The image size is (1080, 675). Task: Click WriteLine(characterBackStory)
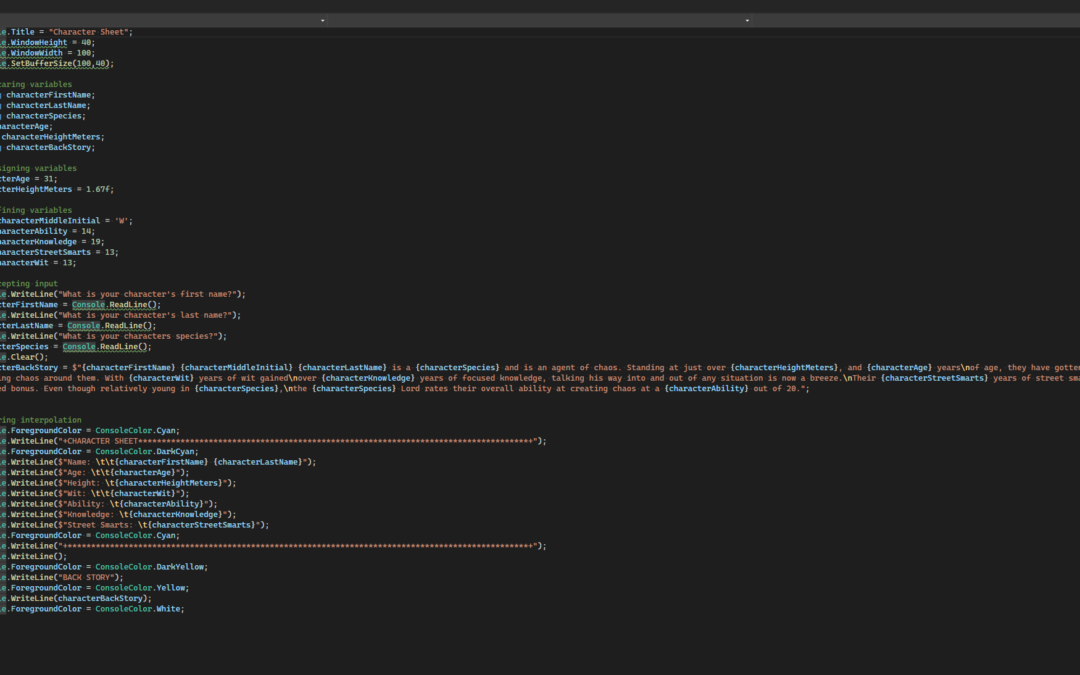tap(79, 598)
